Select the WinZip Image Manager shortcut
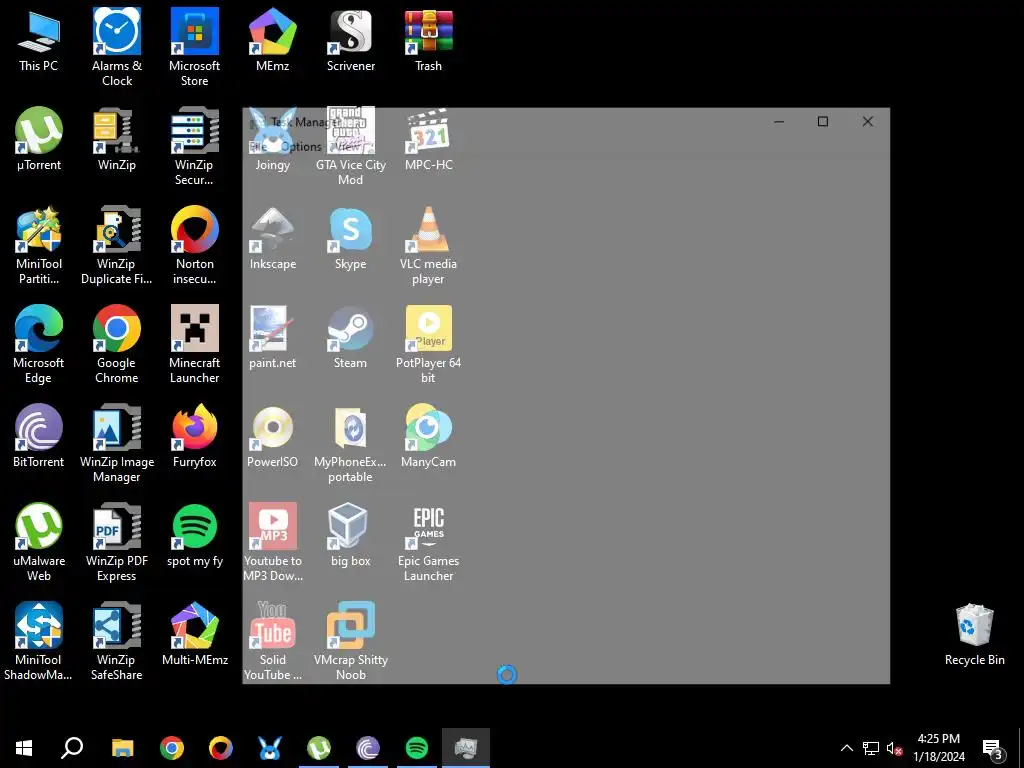 click(117, 443)
